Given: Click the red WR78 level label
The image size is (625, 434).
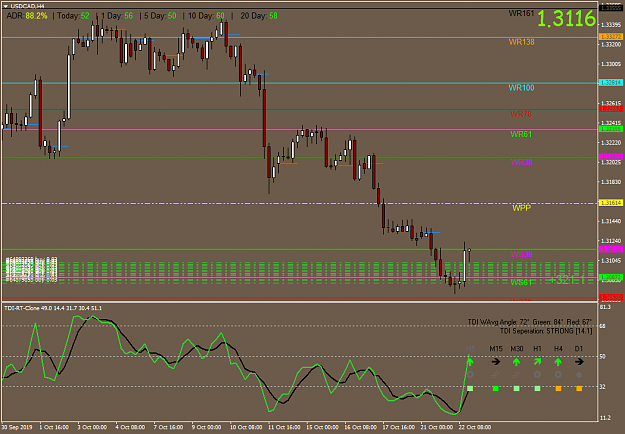Looking at the screenshot, I should coord(521,114).
